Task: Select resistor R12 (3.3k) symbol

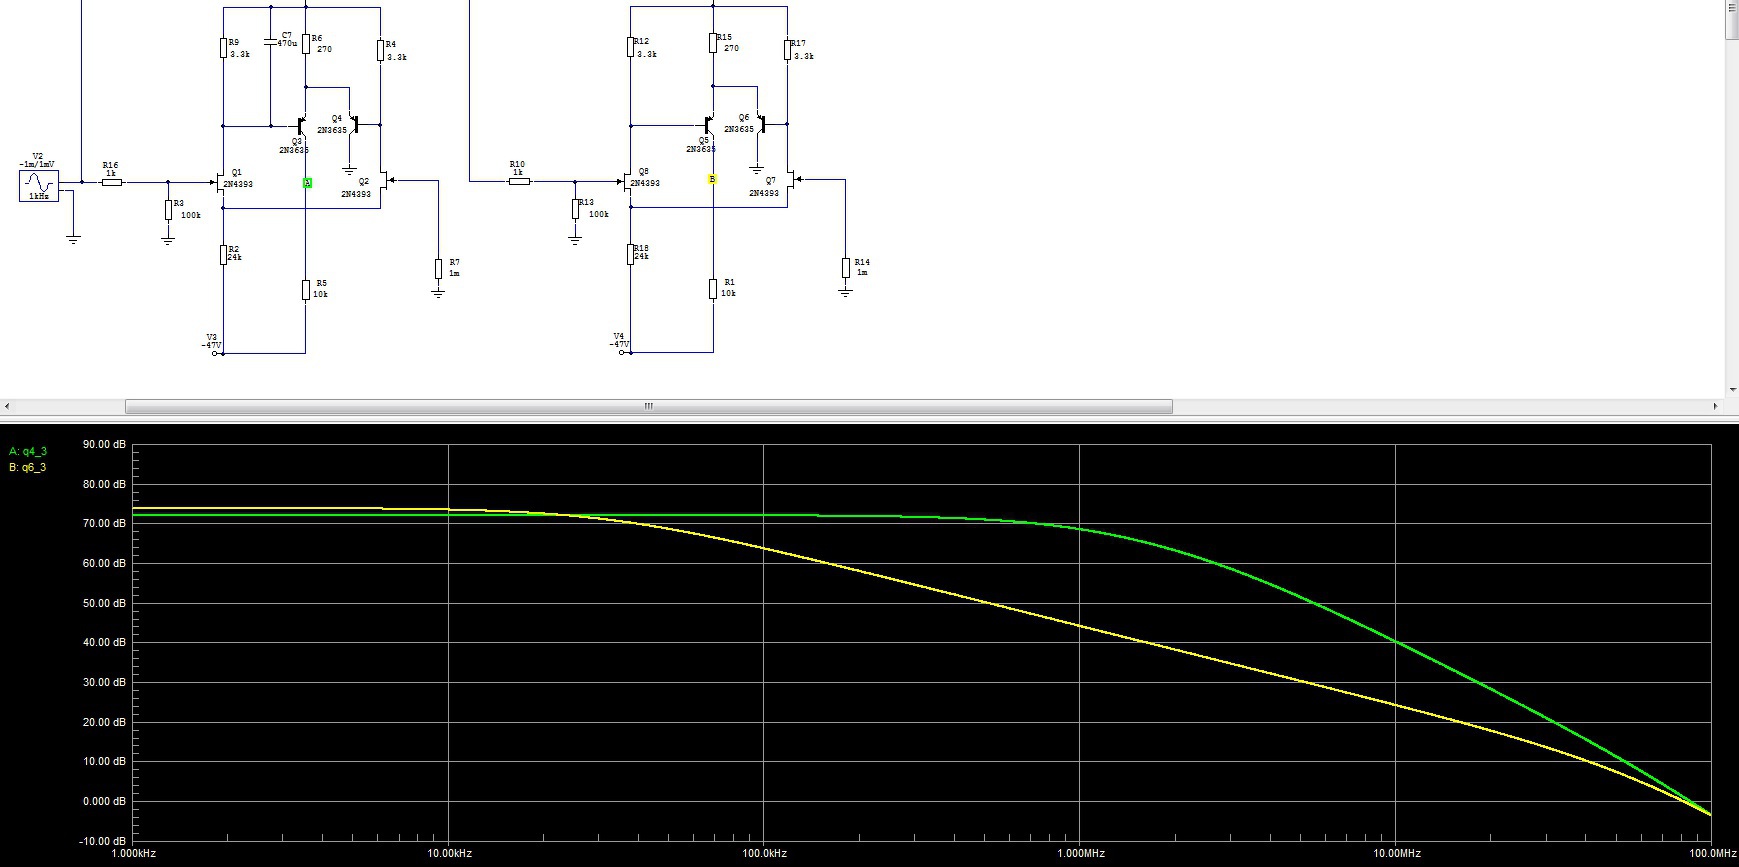Action: point(631,47)
